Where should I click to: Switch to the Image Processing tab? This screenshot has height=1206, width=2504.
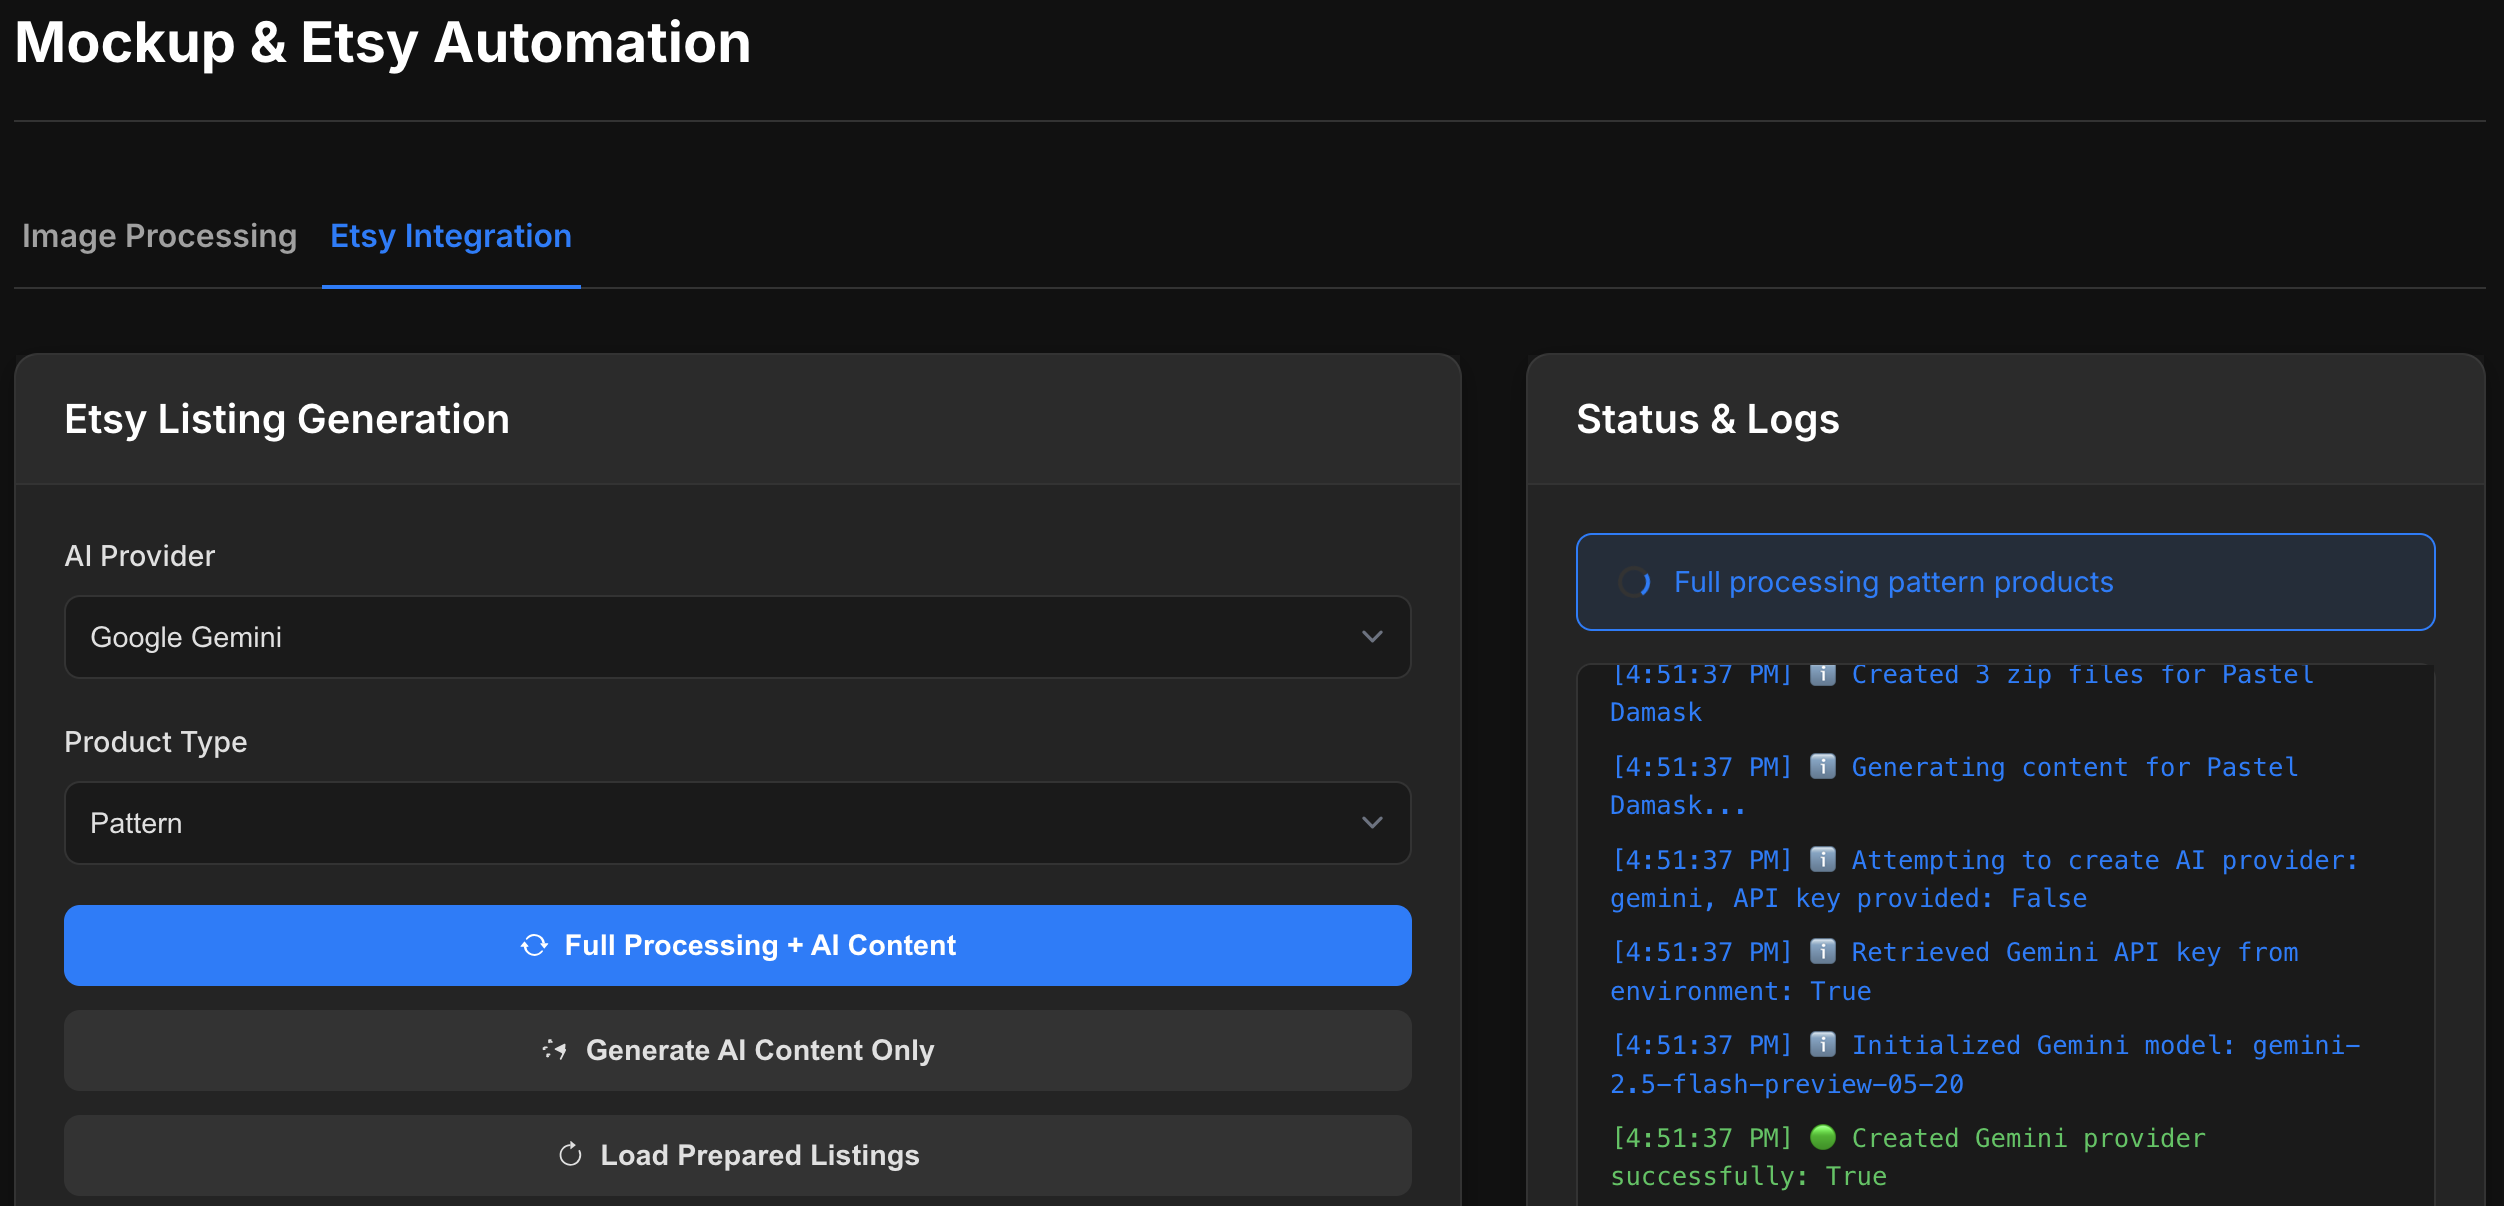click(160, 236)
